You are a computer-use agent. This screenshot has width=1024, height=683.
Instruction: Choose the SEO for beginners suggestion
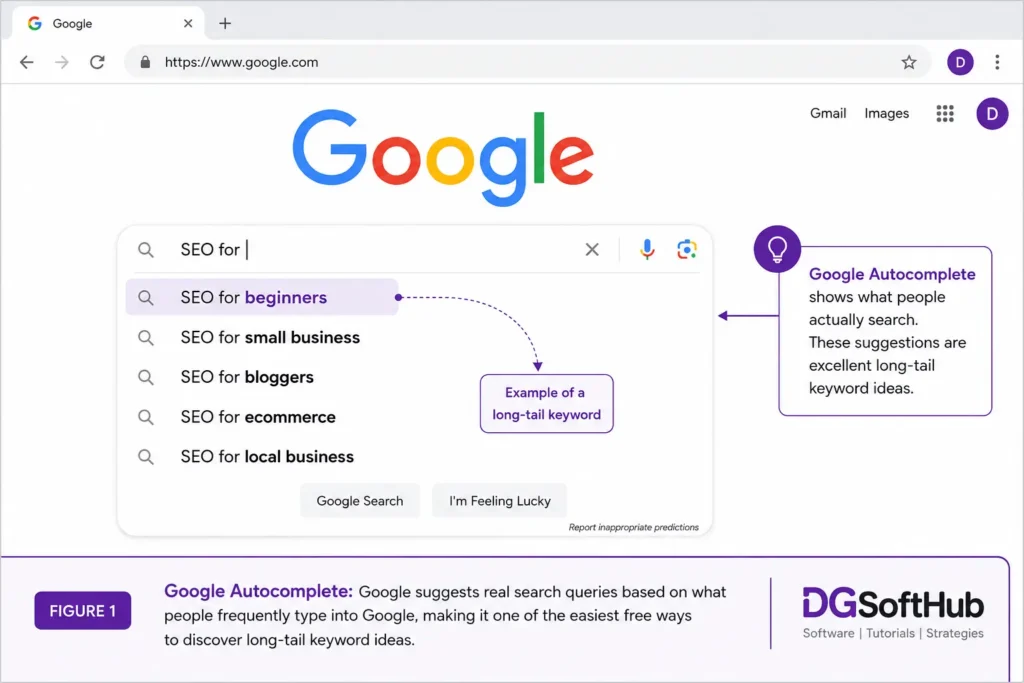(x=262, y=297)
